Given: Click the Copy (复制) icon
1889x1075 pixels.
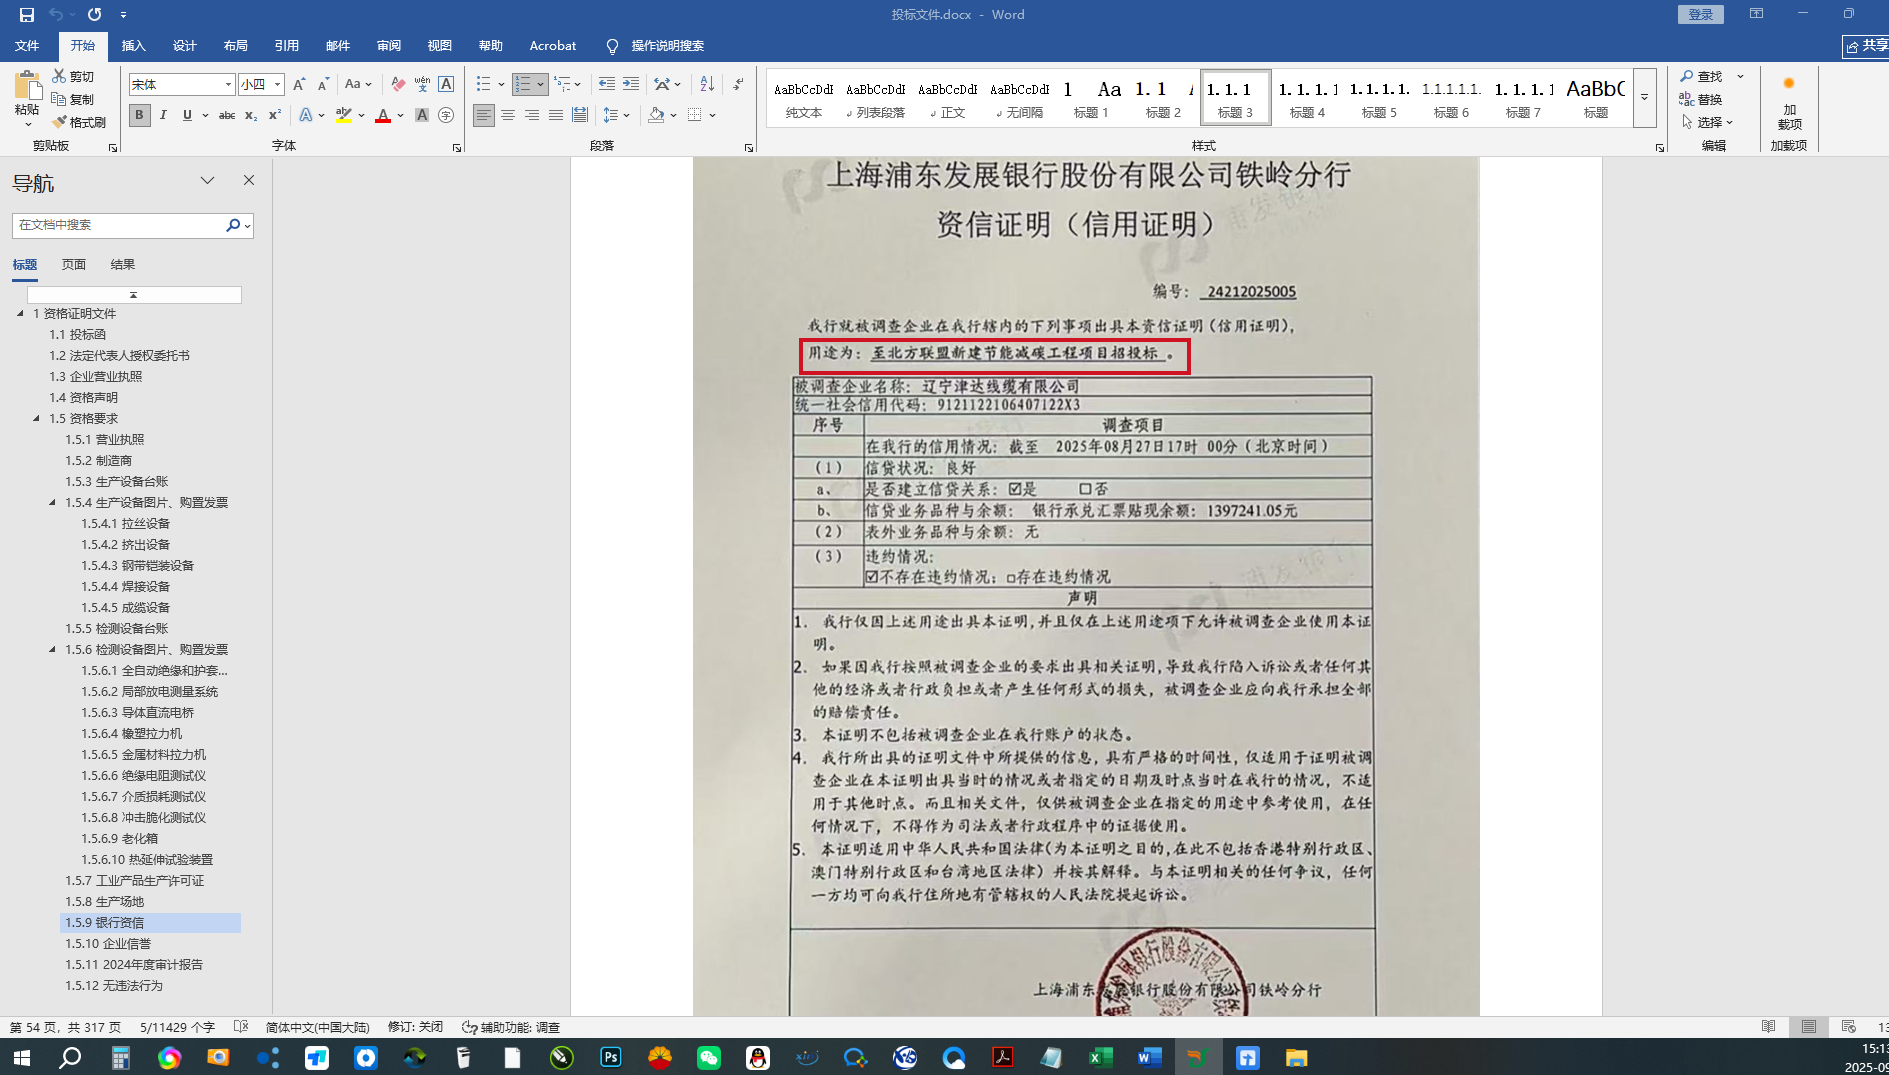Looking at the screenshot, I should [60, 99].
